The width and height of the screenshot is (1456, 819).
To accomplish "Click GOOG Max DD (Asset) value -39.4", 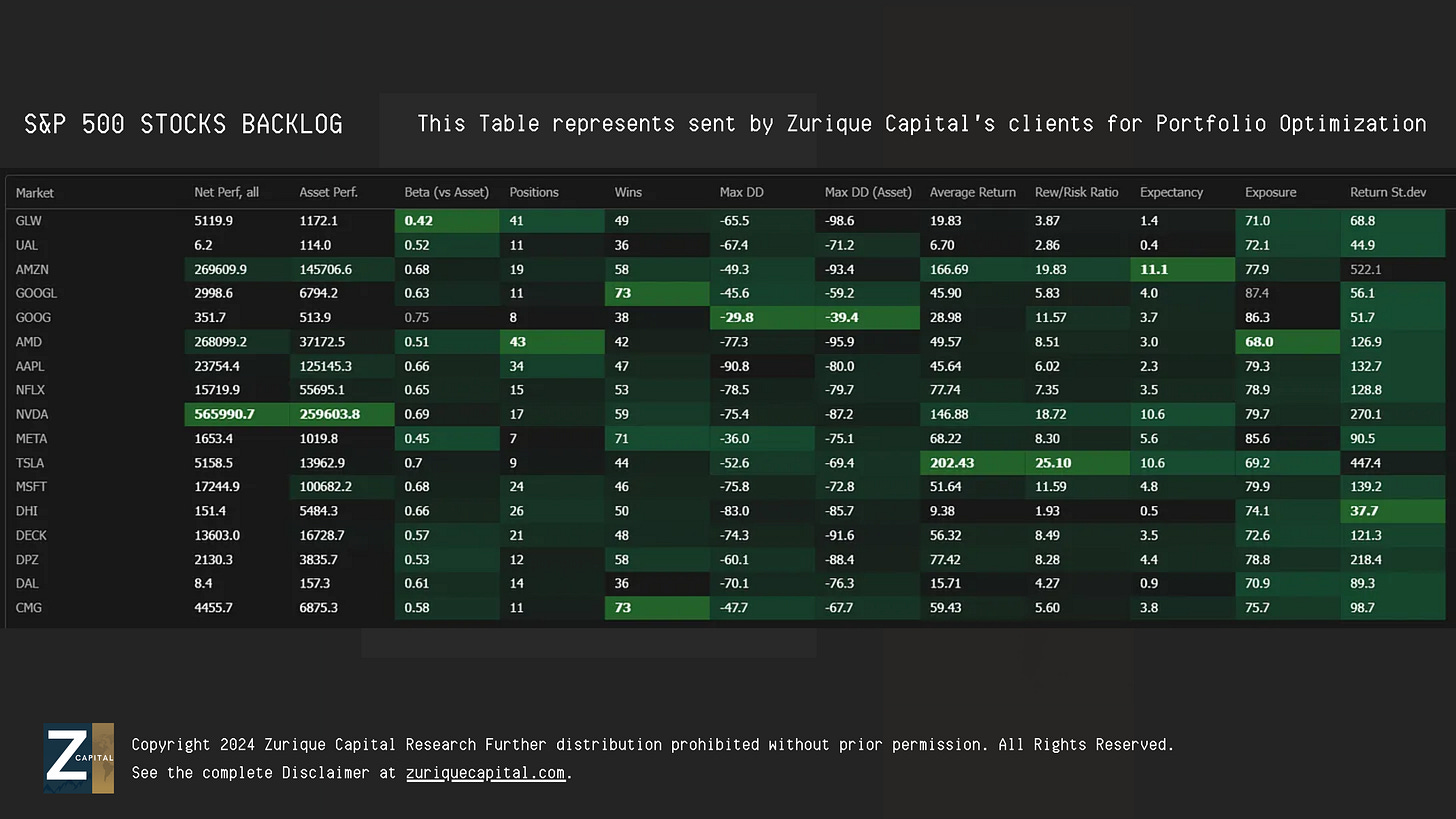I will pyautogui.click(x=841, y=317).
